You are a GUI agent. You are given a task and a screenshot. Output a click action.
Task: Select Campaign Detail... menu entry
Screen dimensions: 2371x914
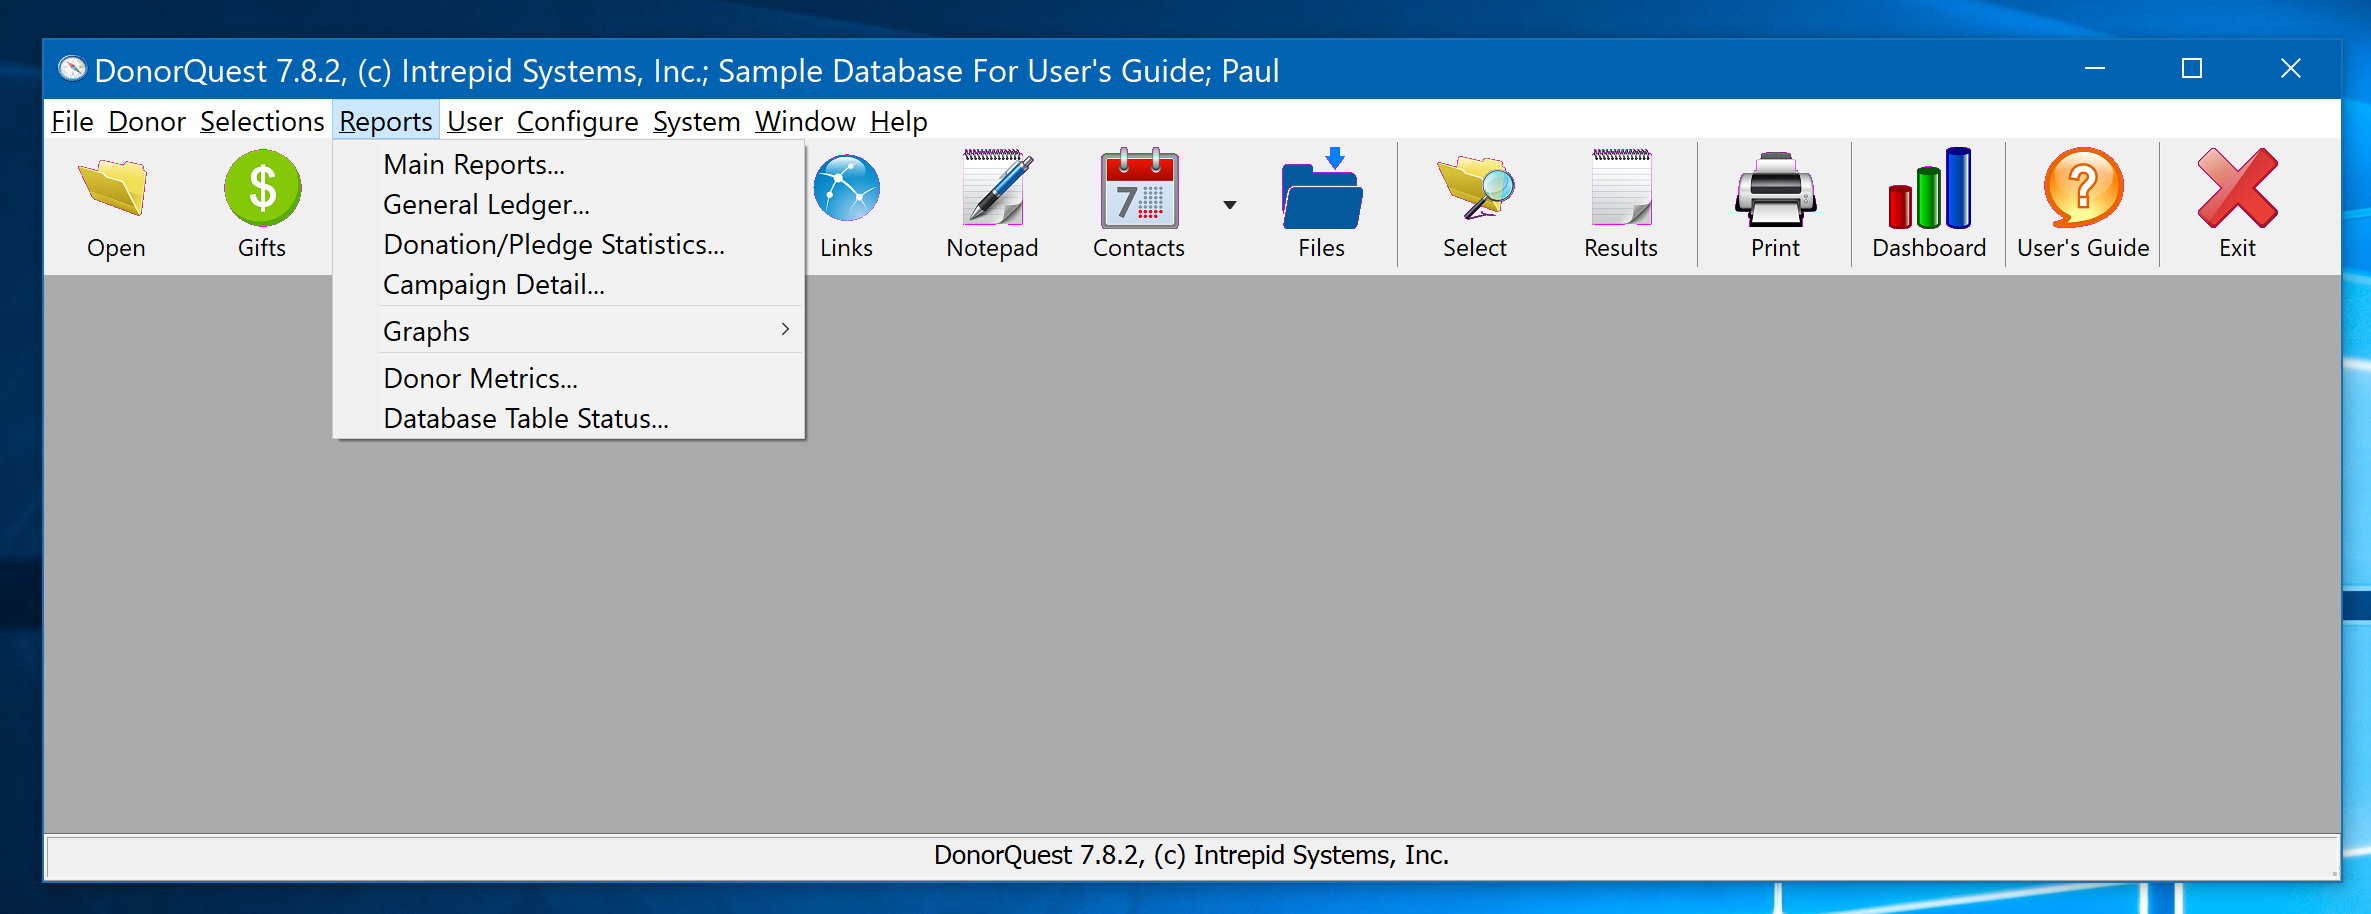coord(568,284)
